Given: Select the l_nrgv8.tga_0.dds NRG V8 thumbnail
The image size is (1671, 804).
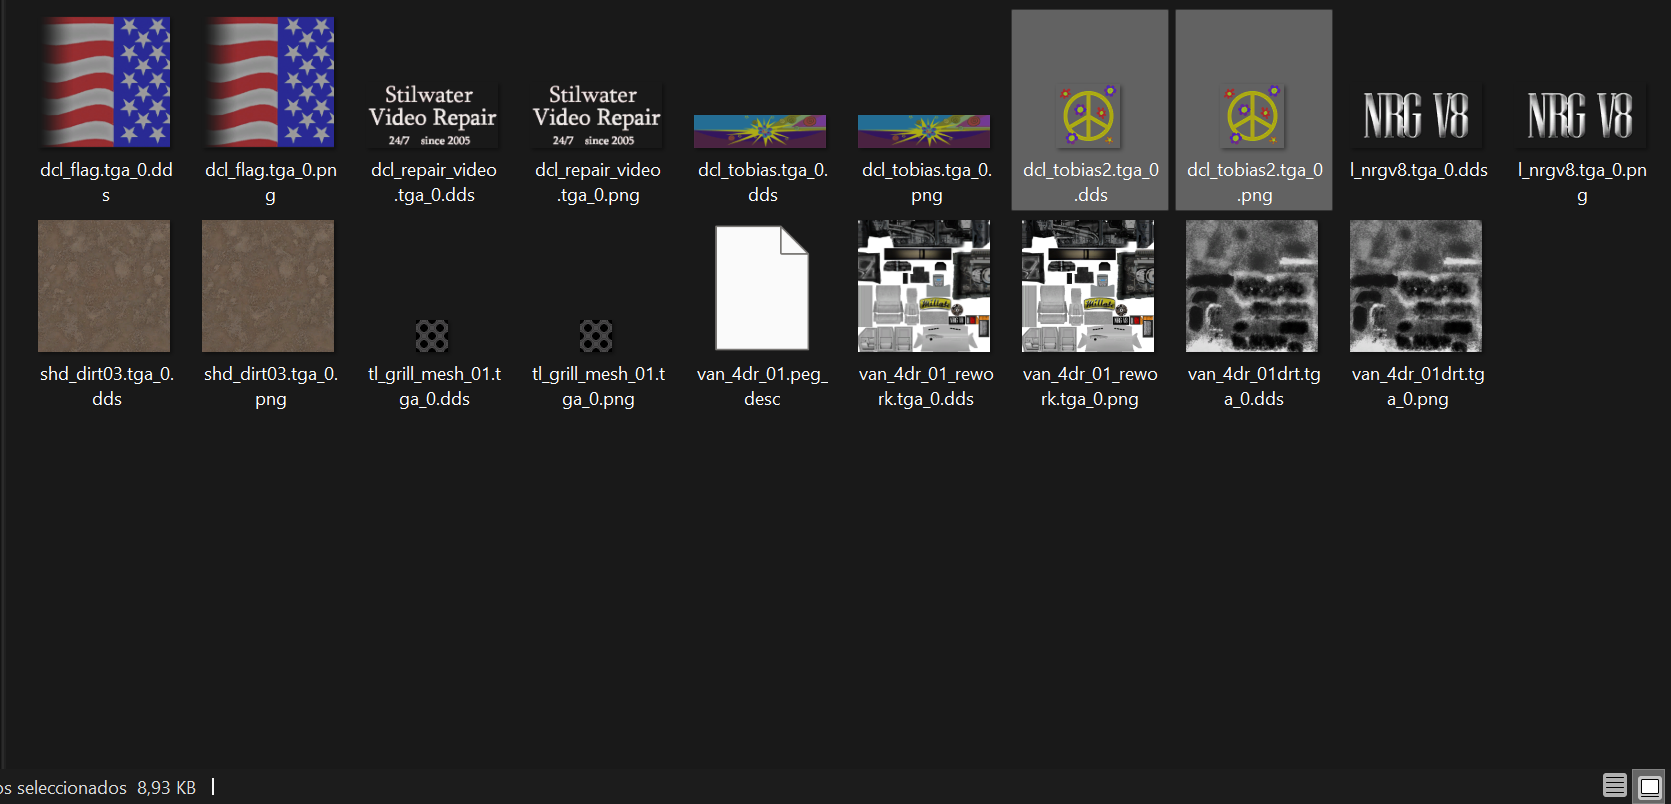Looking at the screenshot, I should [x=1416, y=116].
